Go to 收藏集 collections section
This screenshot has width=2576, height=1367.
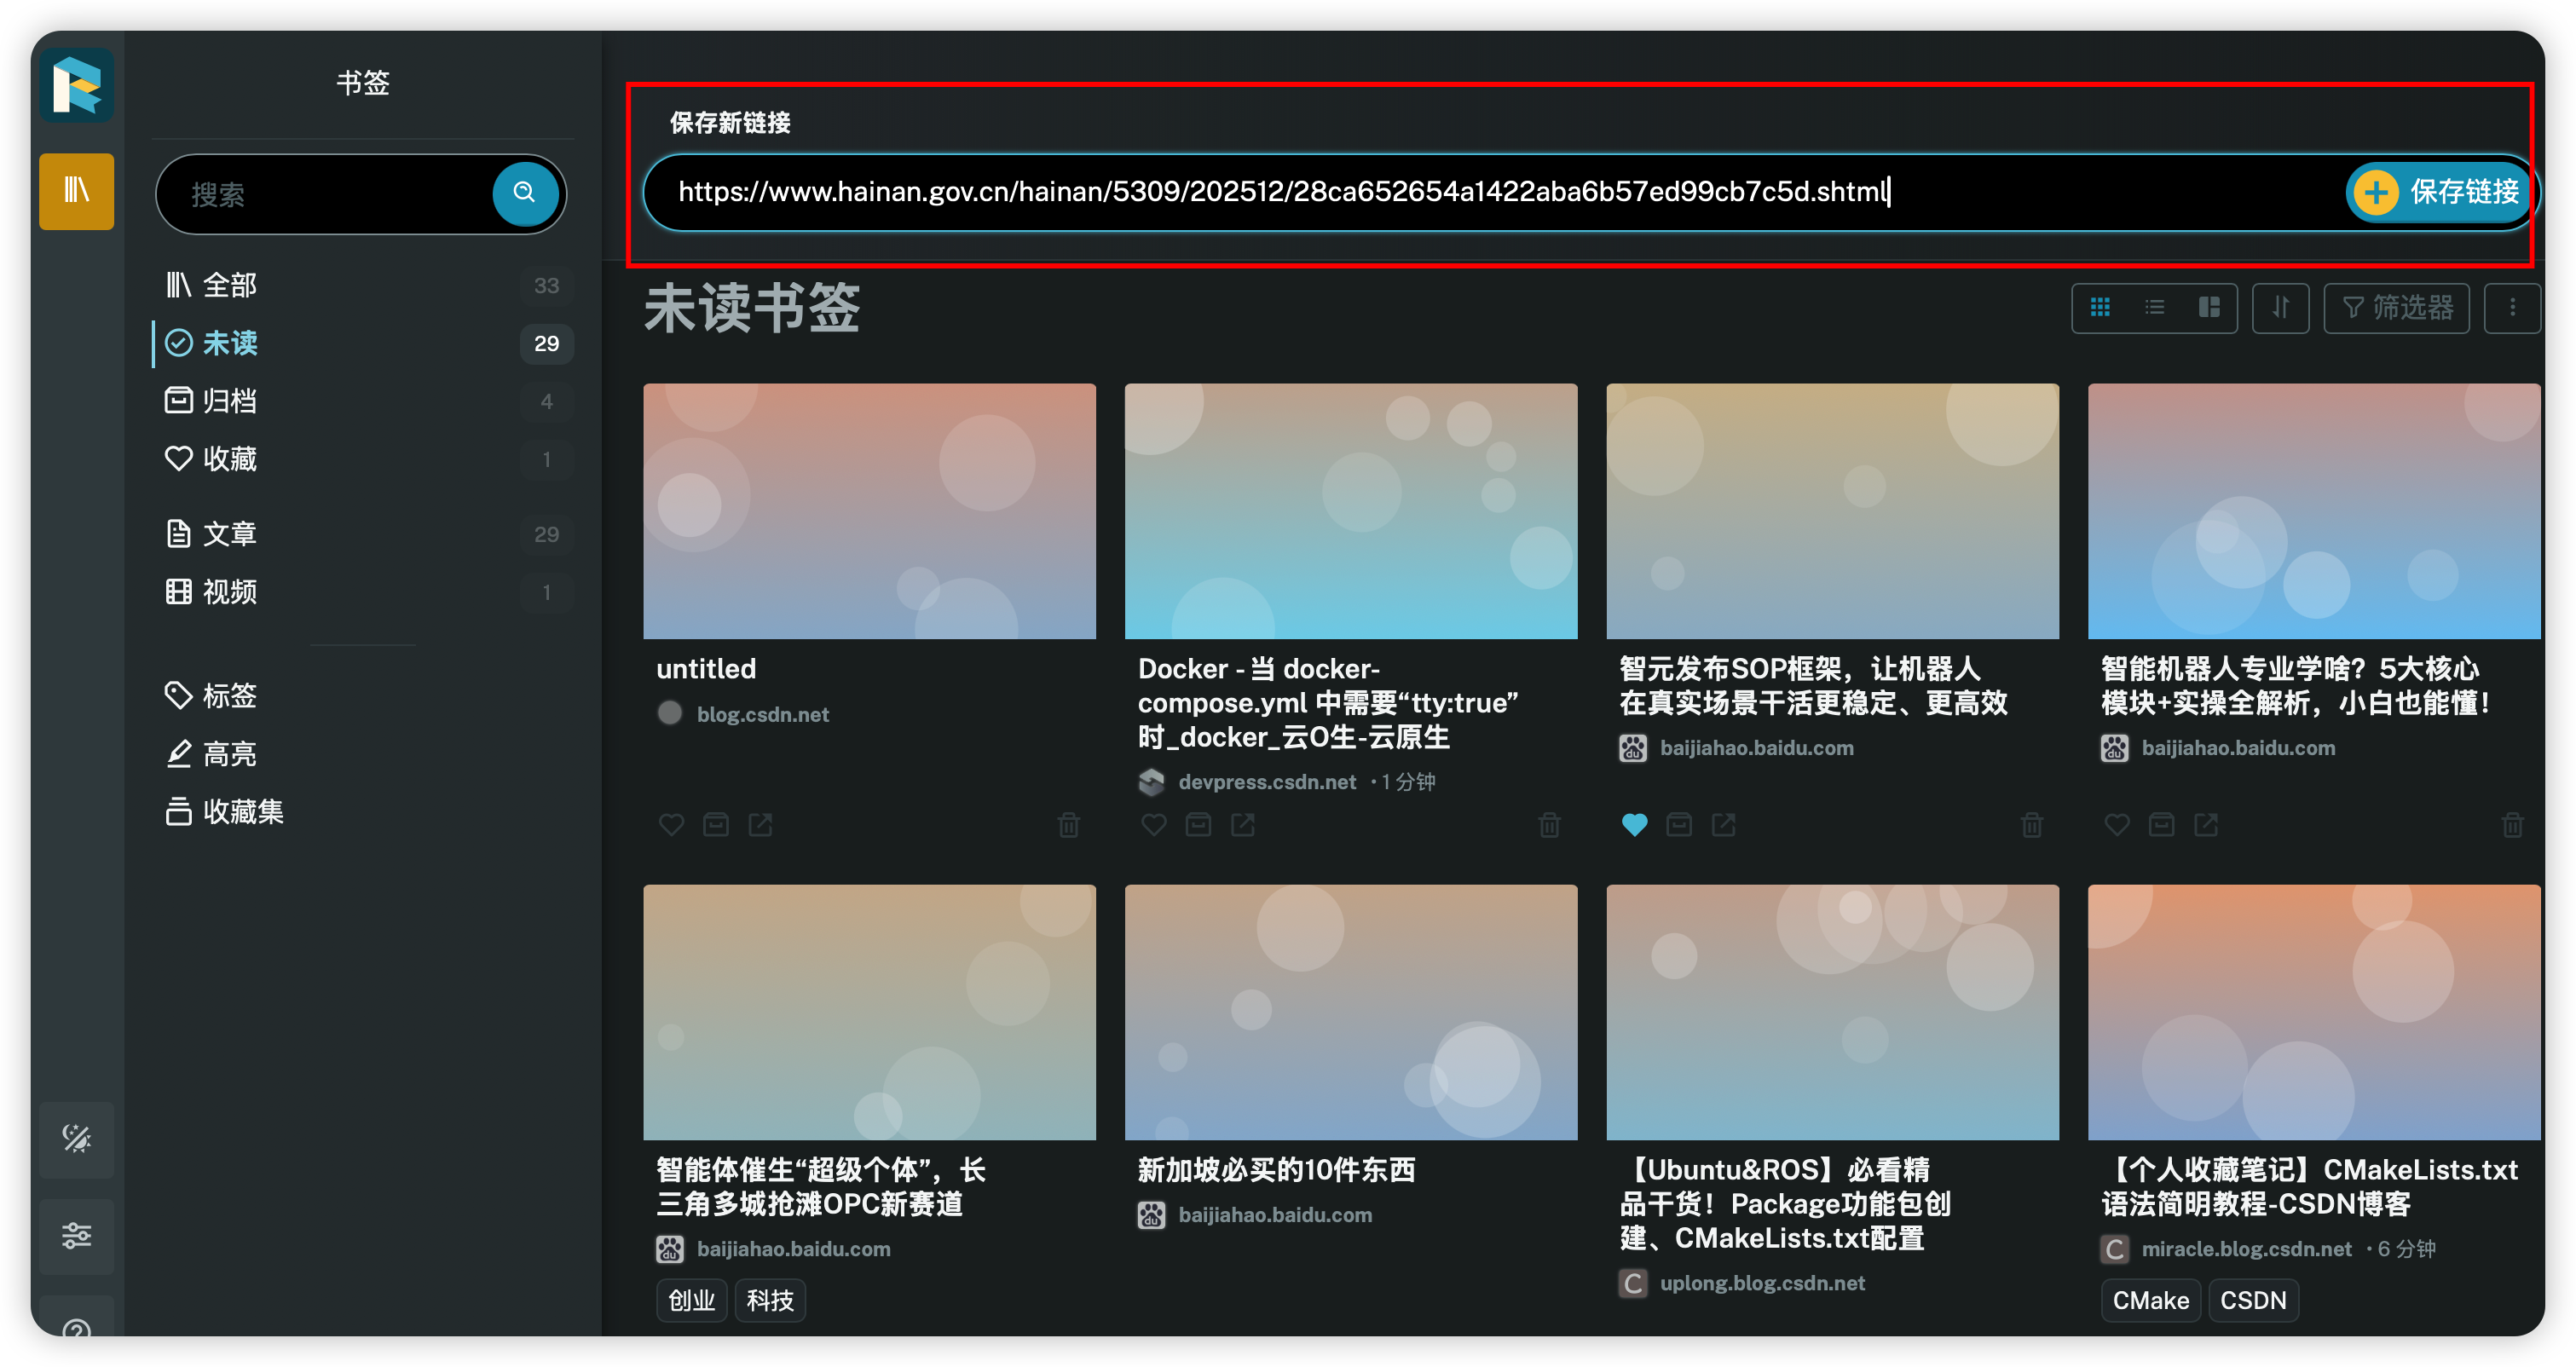[242, 811]
